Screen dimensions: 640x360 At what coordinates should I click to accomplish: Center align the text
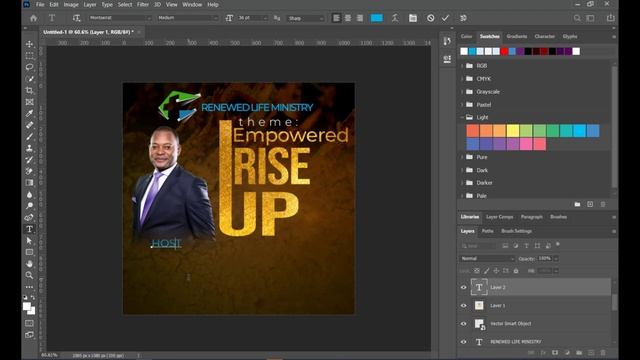348,18
